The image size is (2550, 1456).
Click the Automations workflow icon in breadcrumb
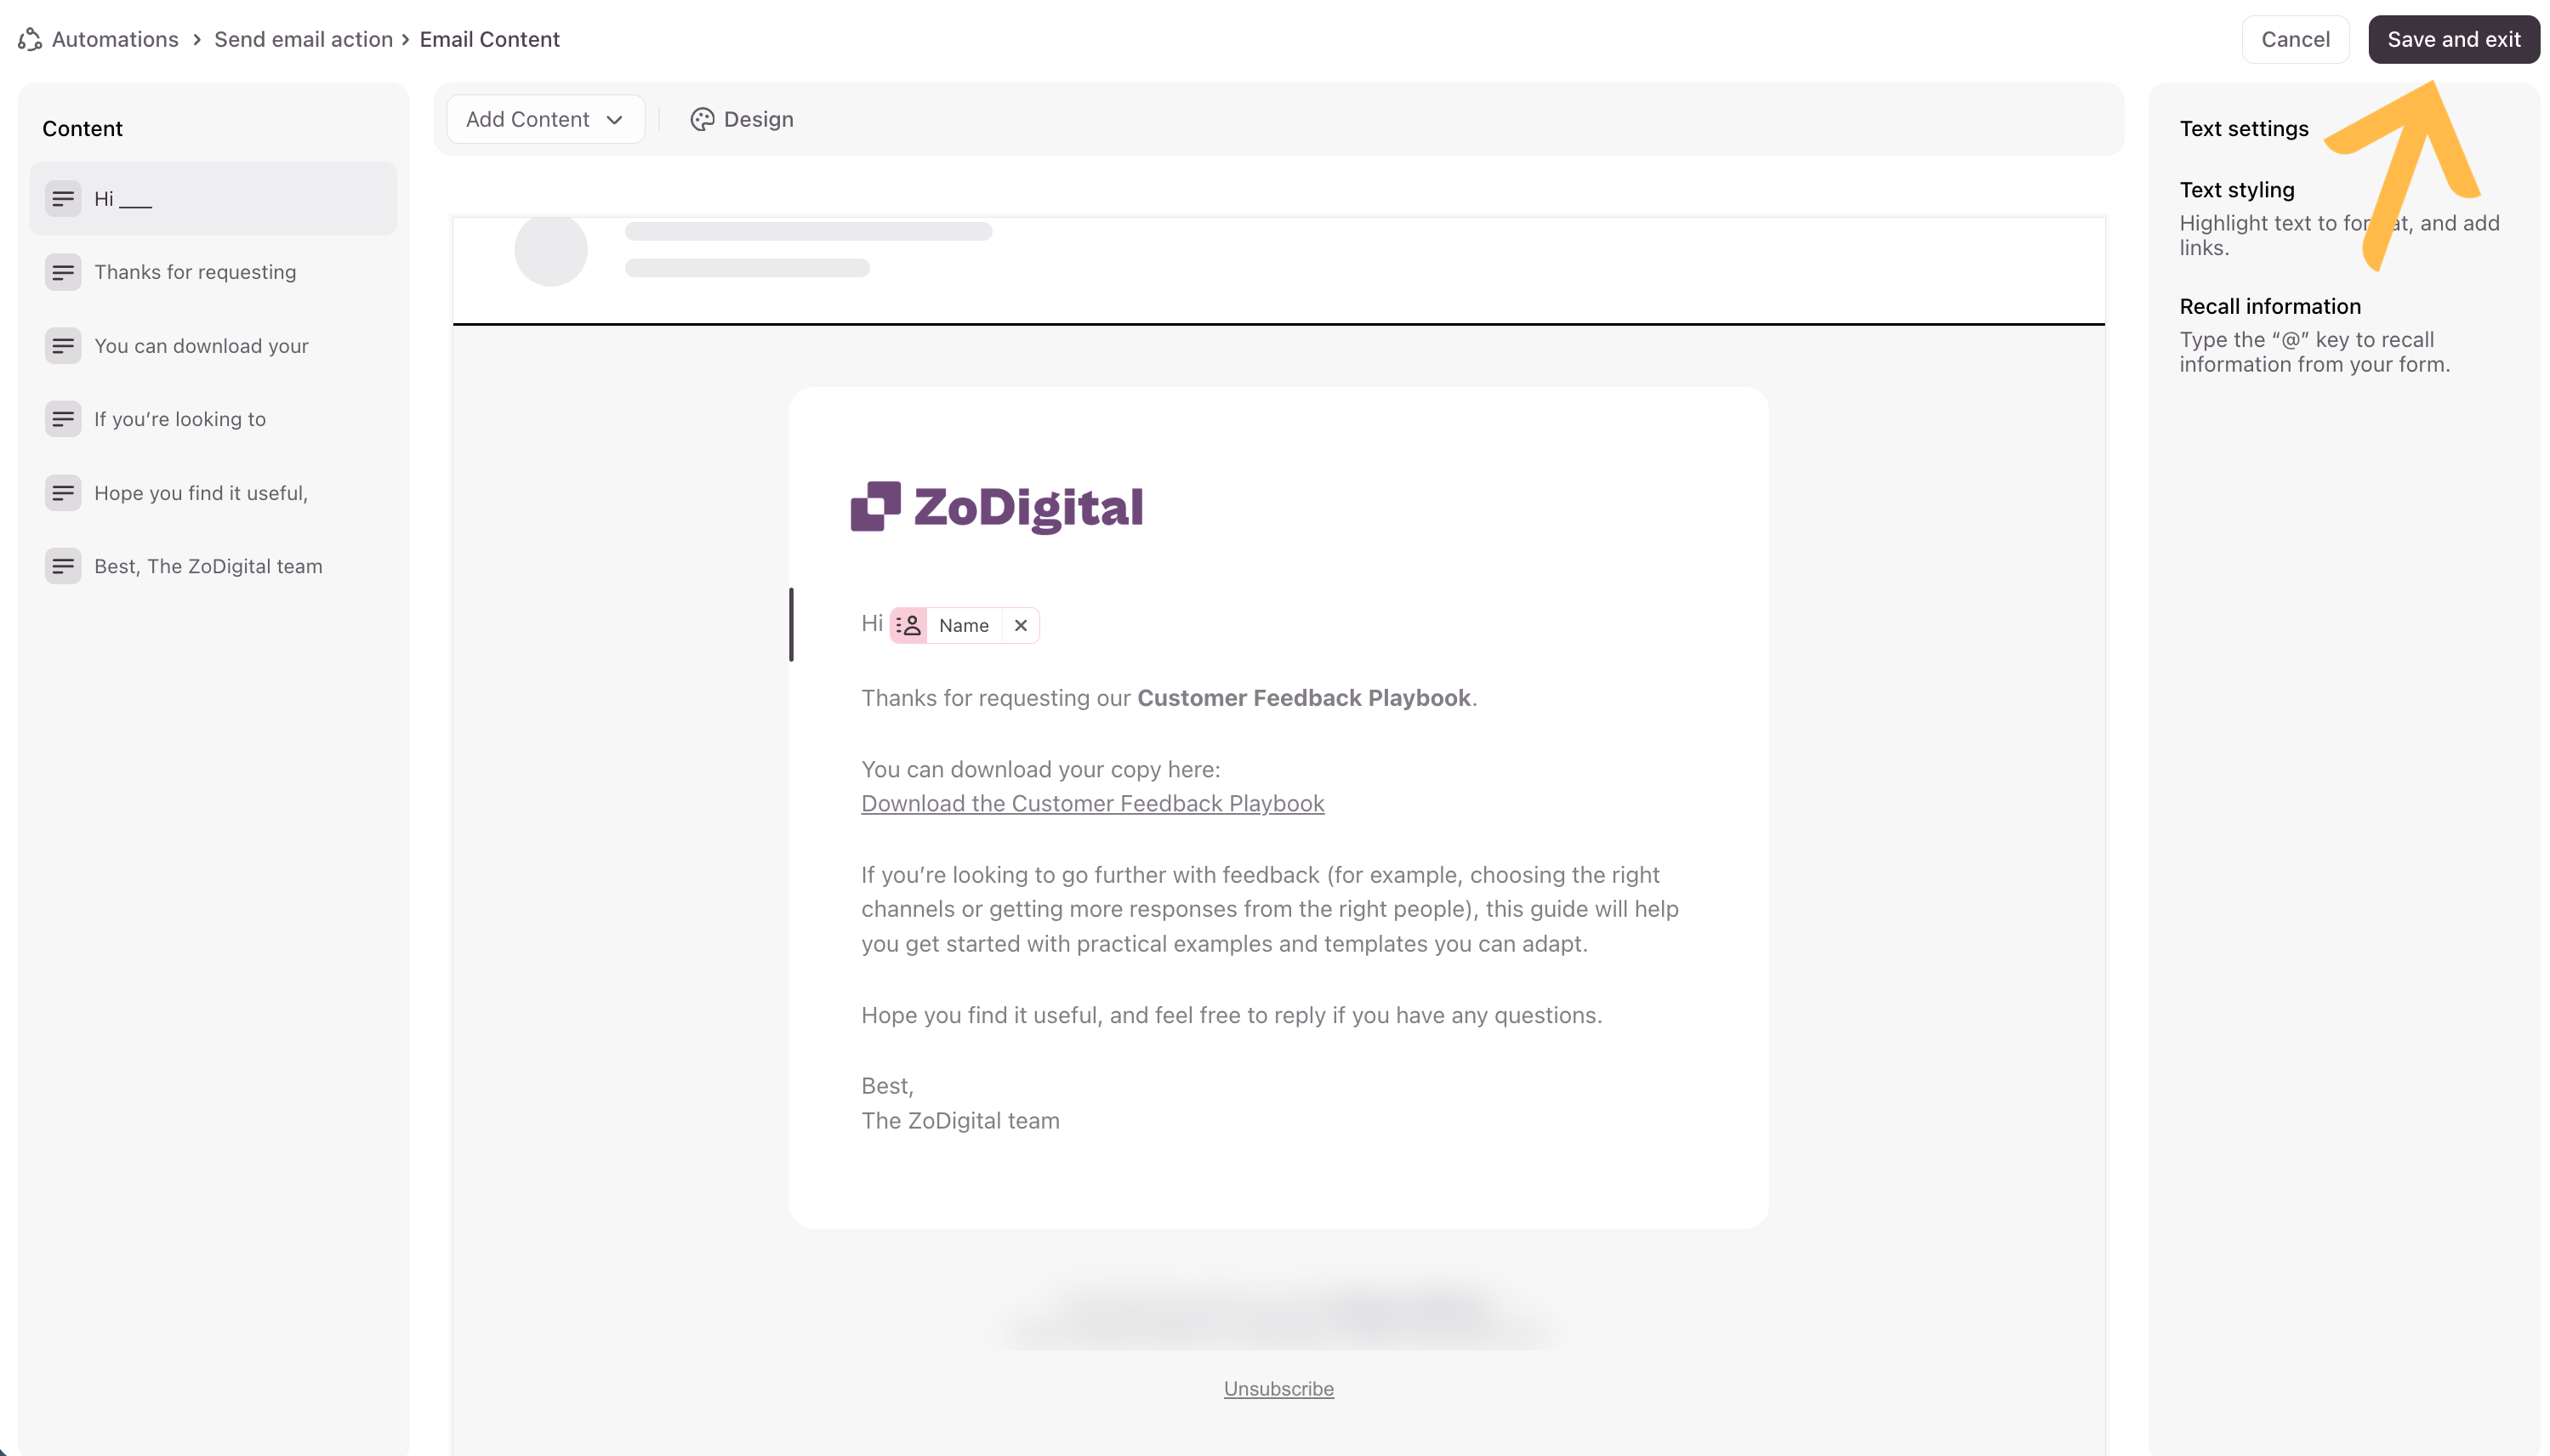pyautogui.click(x=30, y=39)
